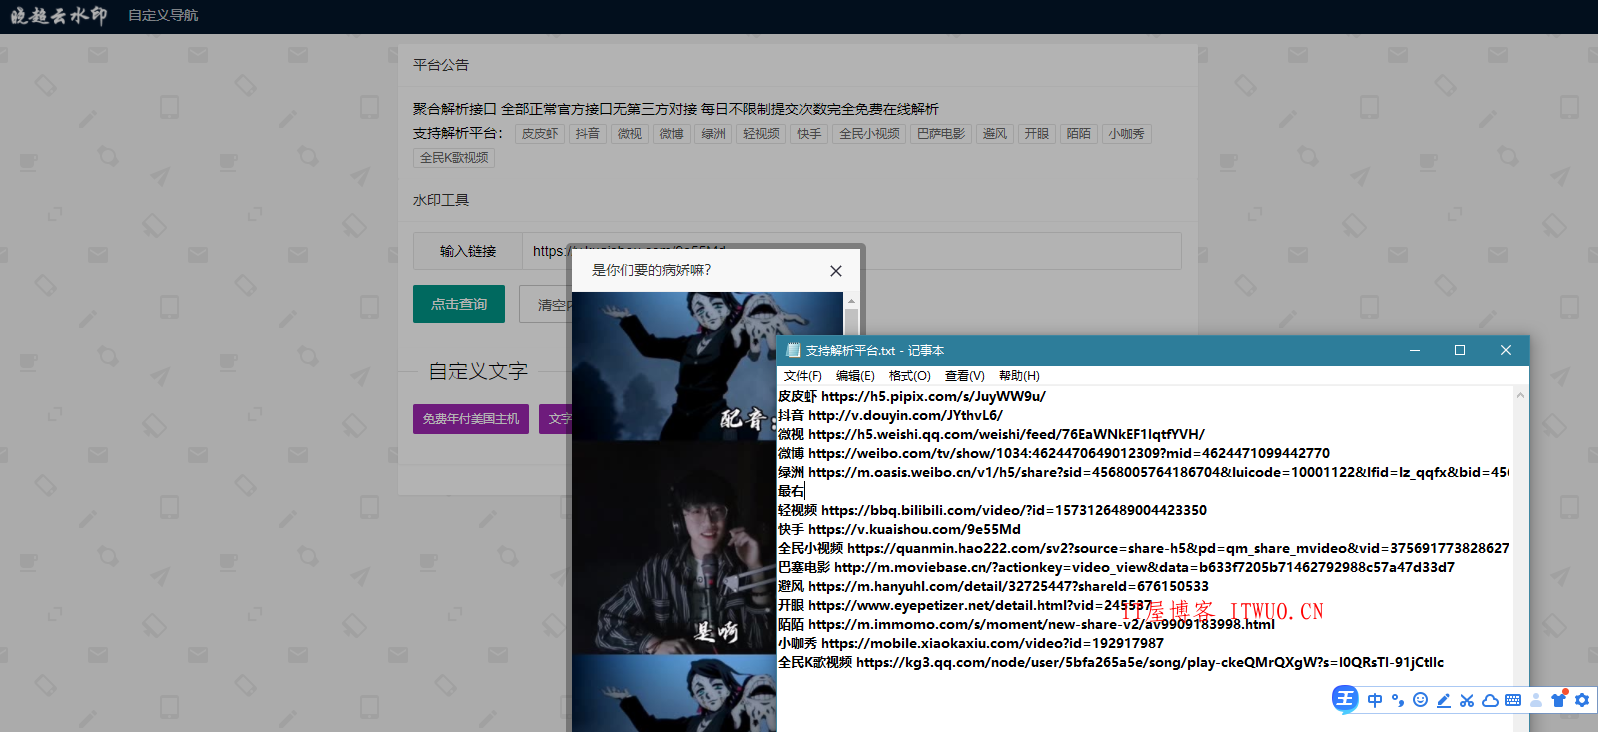Image resolution: width=1598 pixels, height=732 pixels.
Task: Click the 免费年付美国主机 purple button
Action: click(471, 418)
